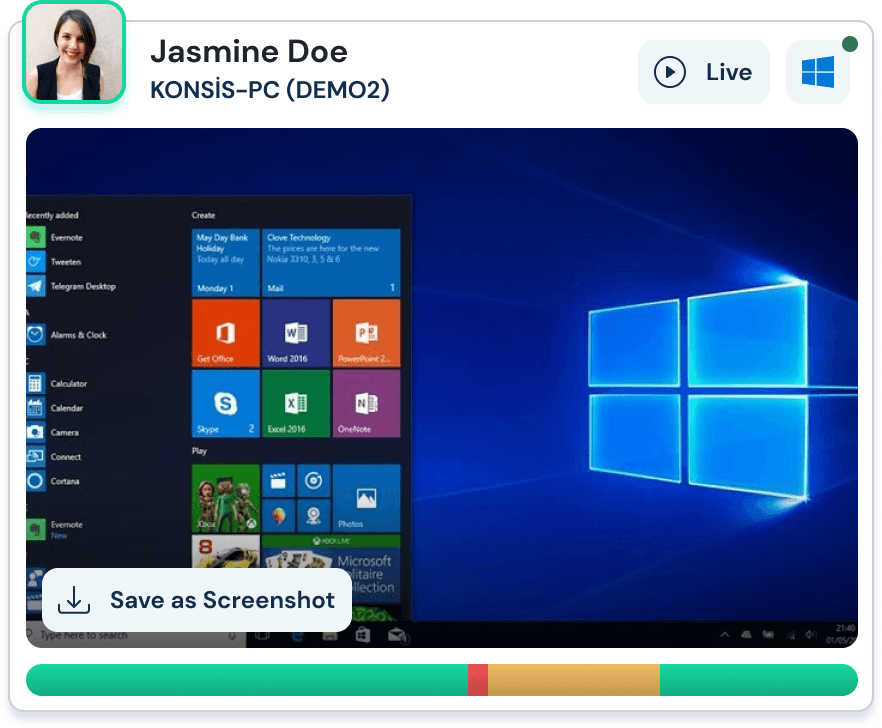Image resolution: width=882 pixels, height=728 pixels.
Task: Open the Word 2016 tile
Action: pyautogui.click(x=295, y=332)
